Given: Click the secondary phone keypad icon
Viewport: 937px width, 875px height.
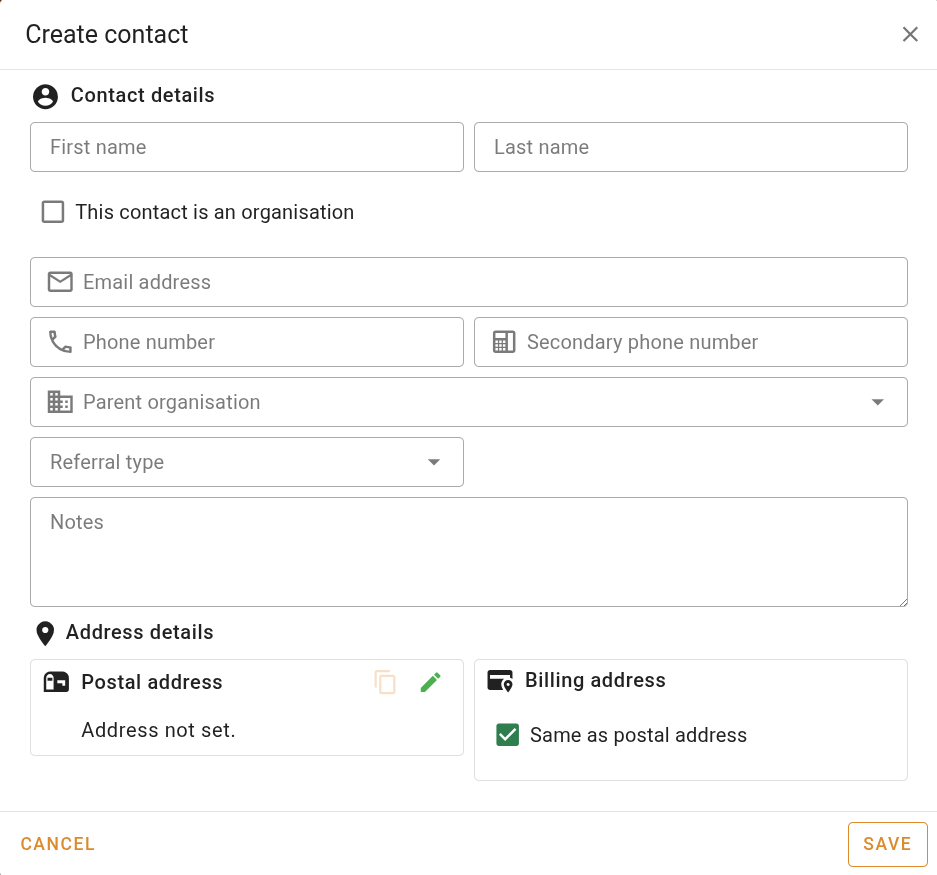Looking at the screenshot, I should (x=504, y=342).
